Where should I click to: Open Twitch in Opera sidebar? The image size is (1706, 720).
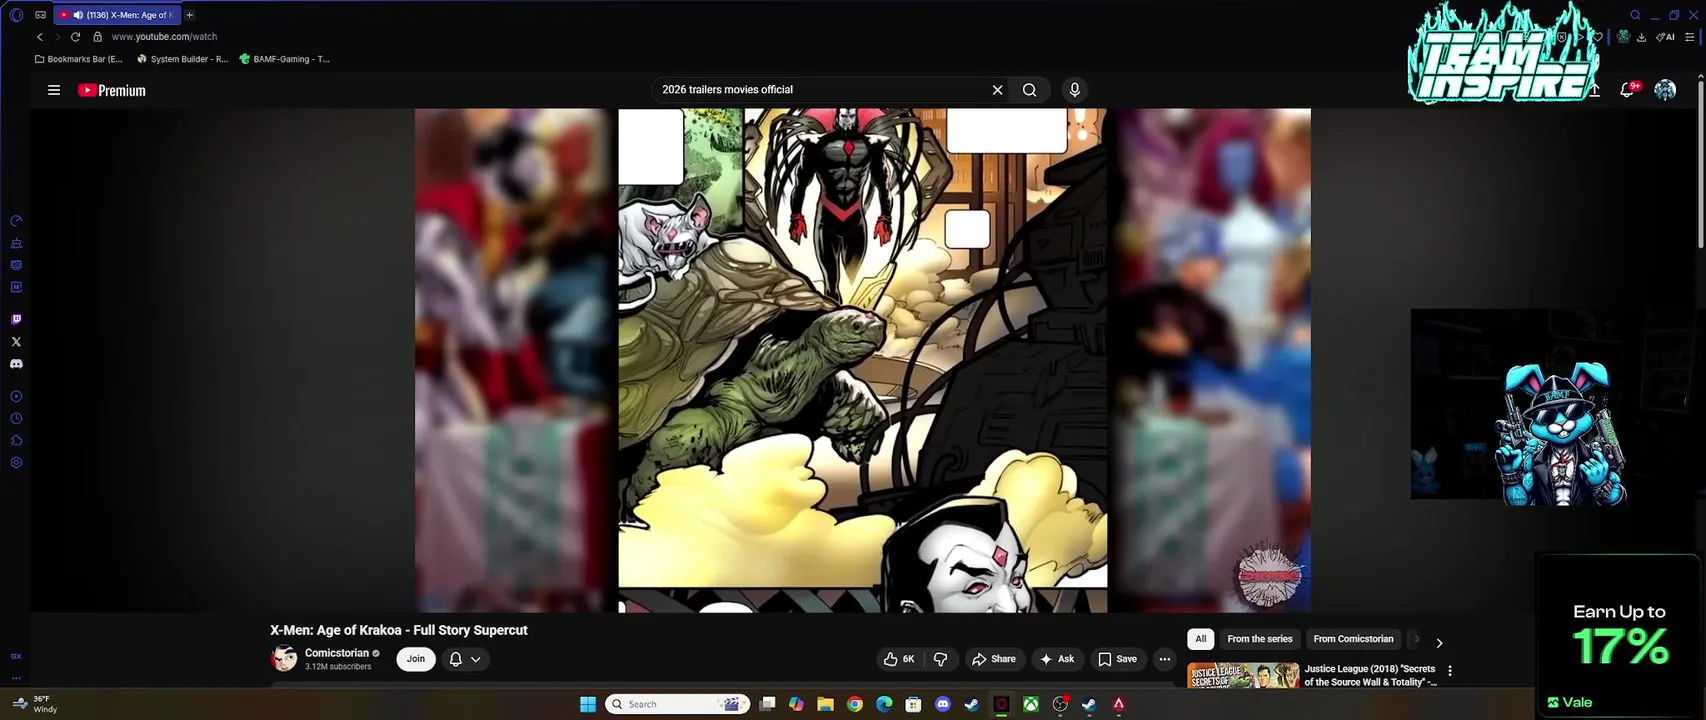(x=16, y=320)
